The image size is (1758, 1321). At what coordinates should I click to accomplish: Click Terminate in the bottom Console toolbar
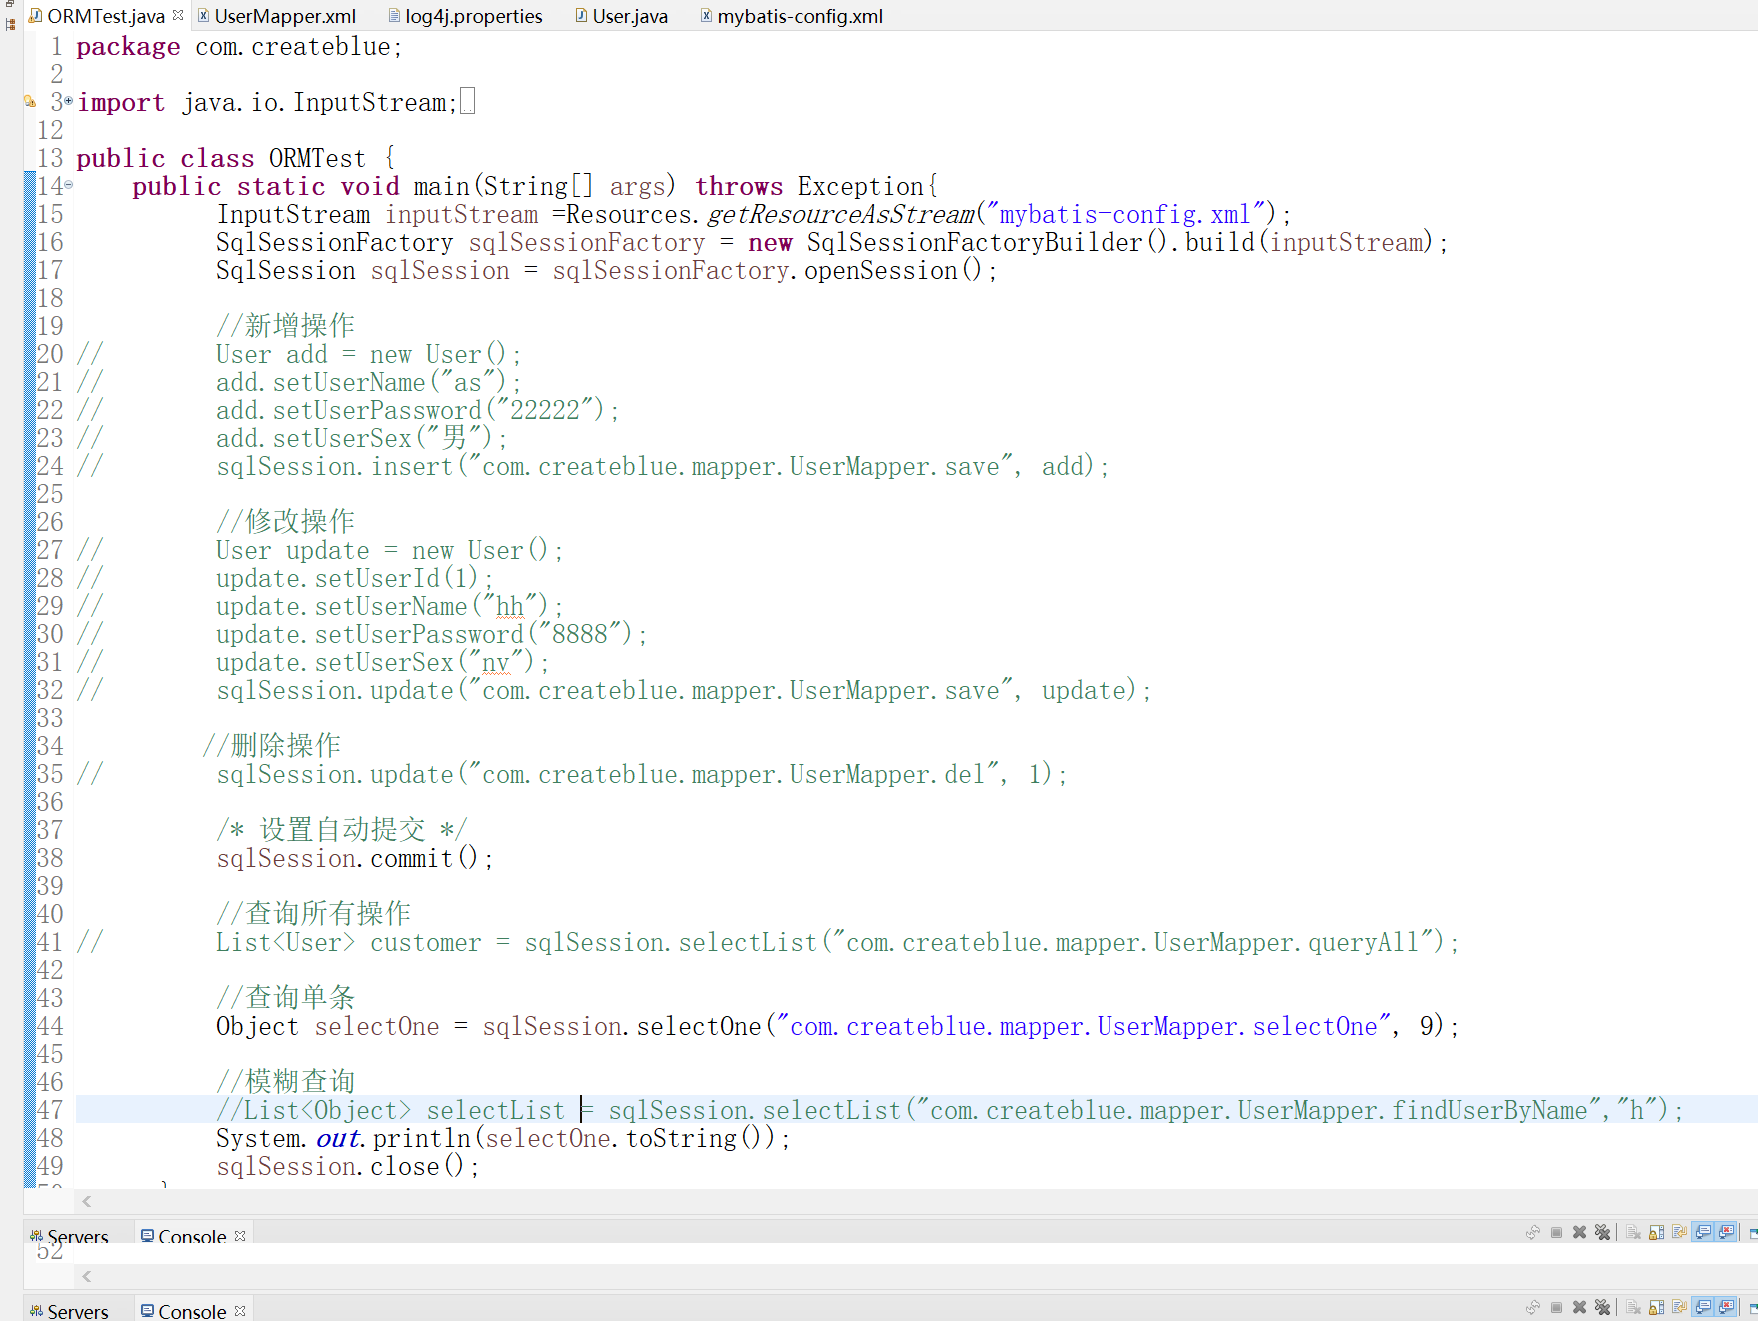[1556, 1307]
